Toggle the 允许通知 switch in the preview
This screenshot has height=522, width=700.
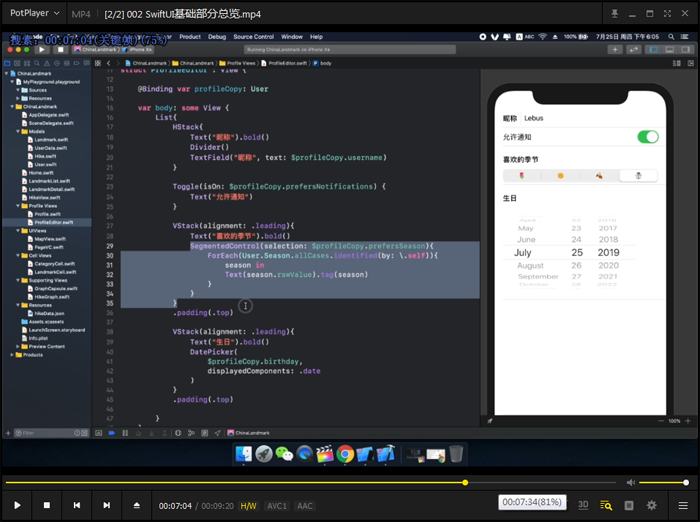coord(647,136)
